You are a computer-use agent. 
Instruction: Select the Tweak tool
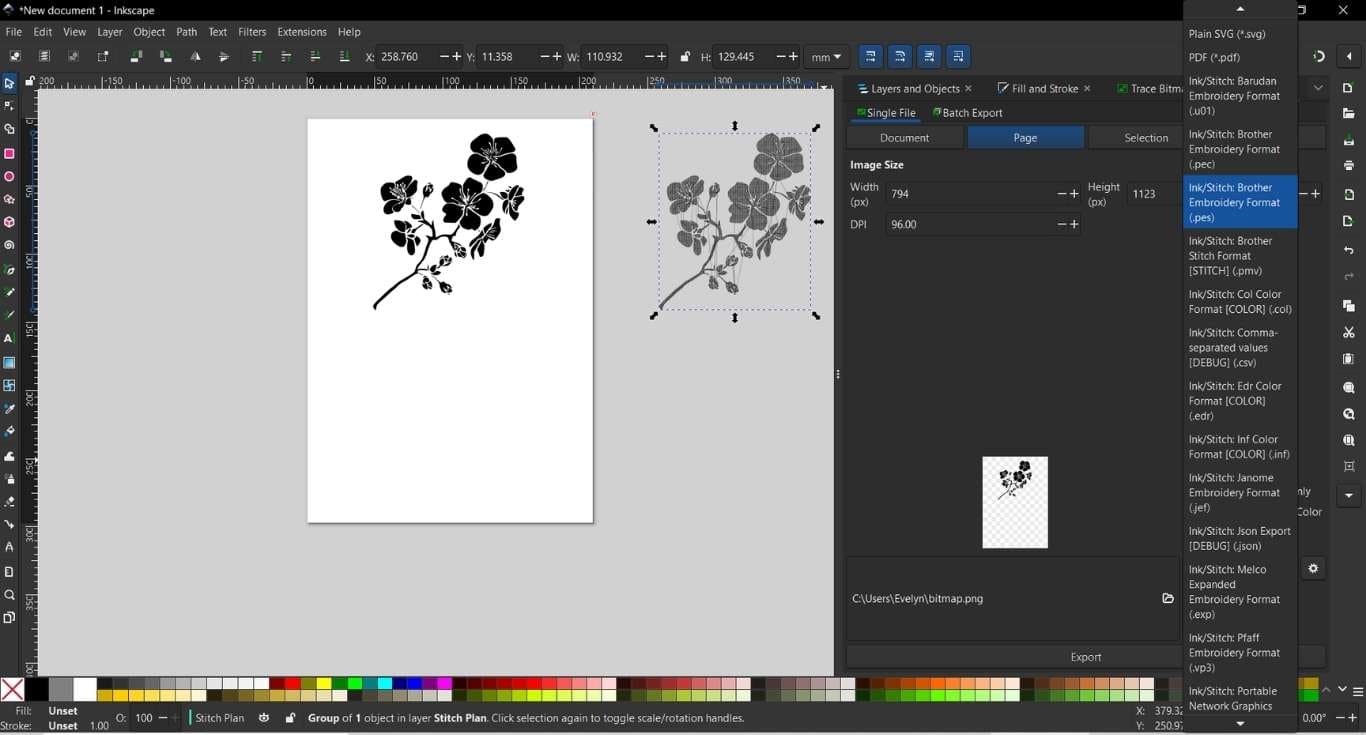tap(9, 456)
